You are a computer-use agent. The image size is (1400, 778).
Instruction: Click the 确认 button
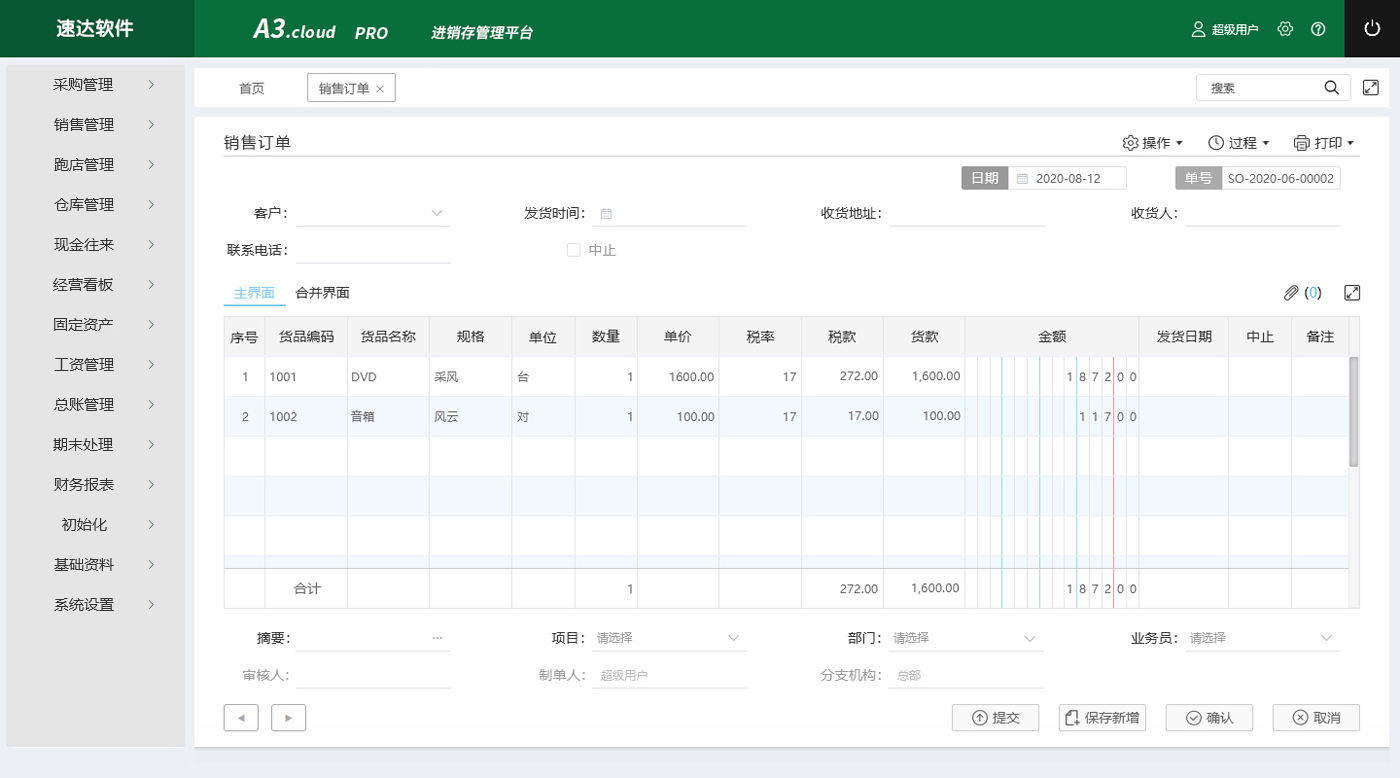click(1209, 717)
